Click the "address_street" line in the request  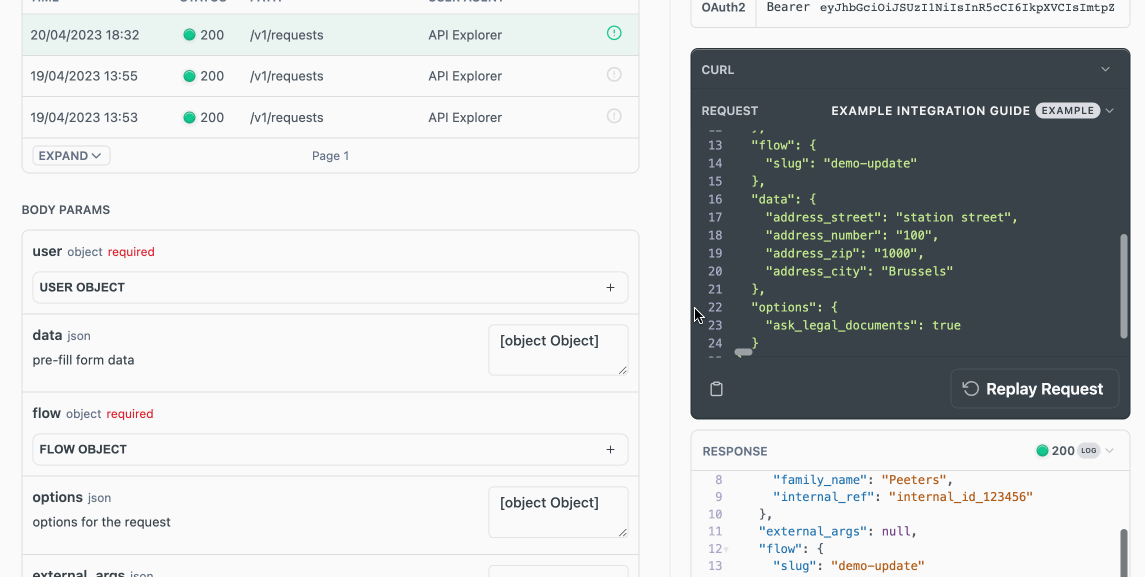891,217
